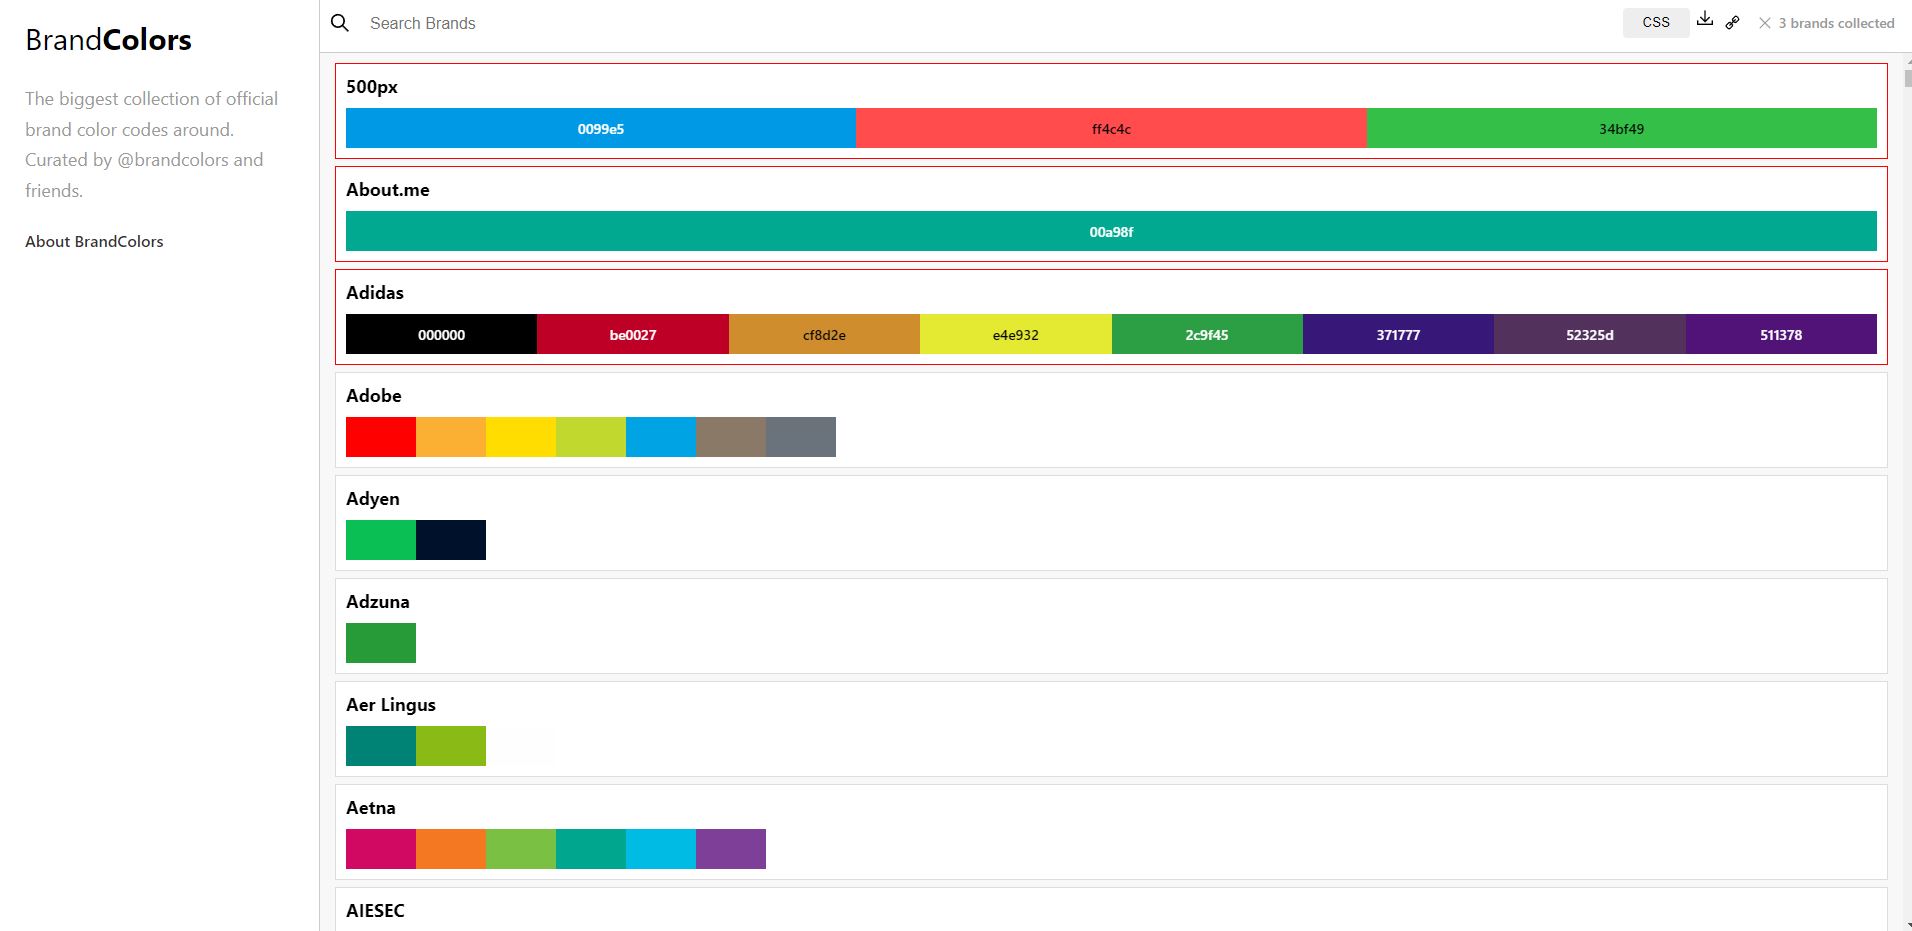
Task: Click Aer Lingus lime green swatch
Action: (451, 746)
